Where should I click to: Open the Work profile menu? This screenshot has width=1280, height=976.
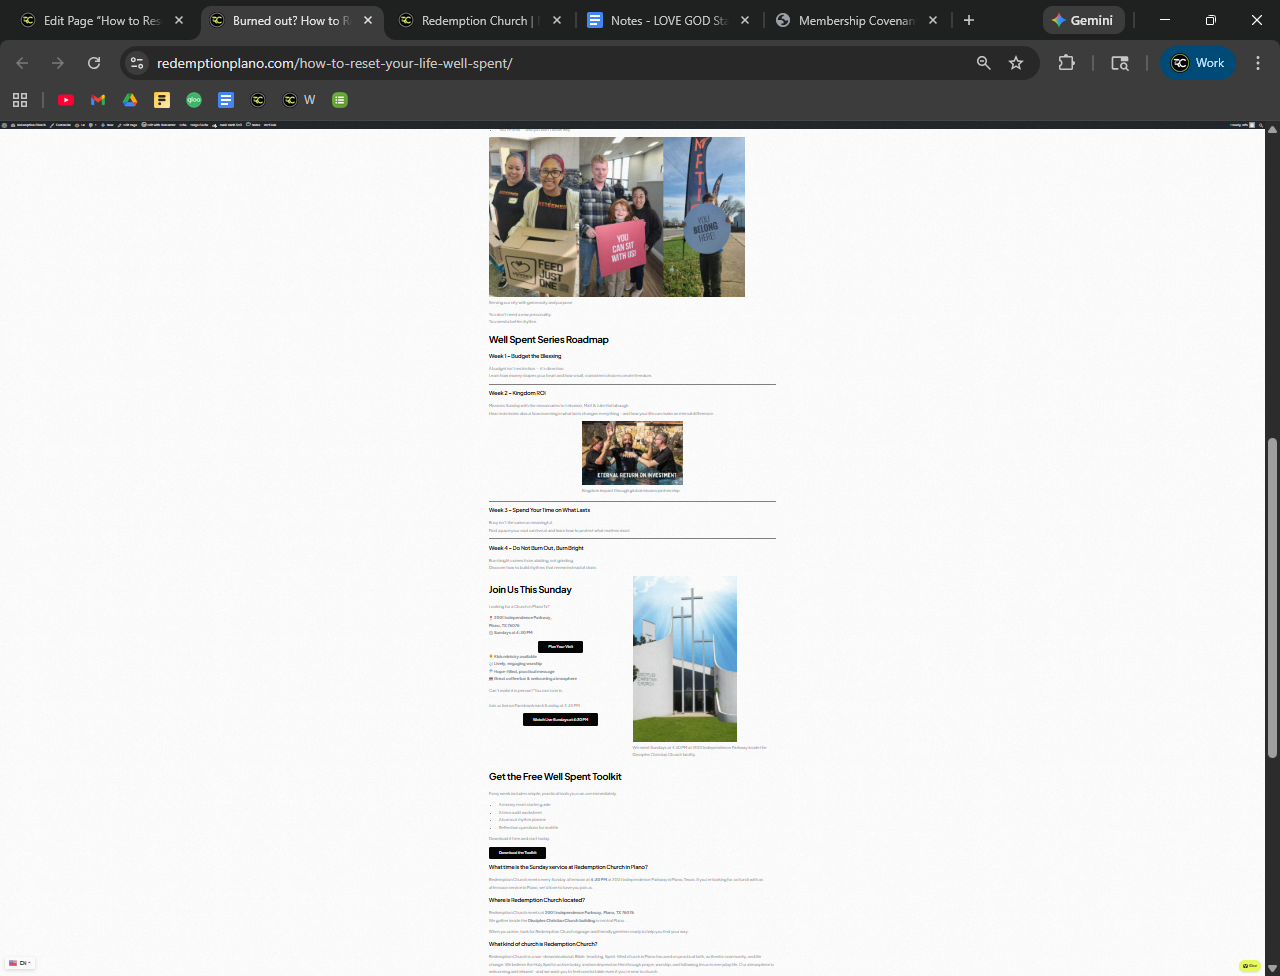pyautogui.click(x=1198, y=63)
